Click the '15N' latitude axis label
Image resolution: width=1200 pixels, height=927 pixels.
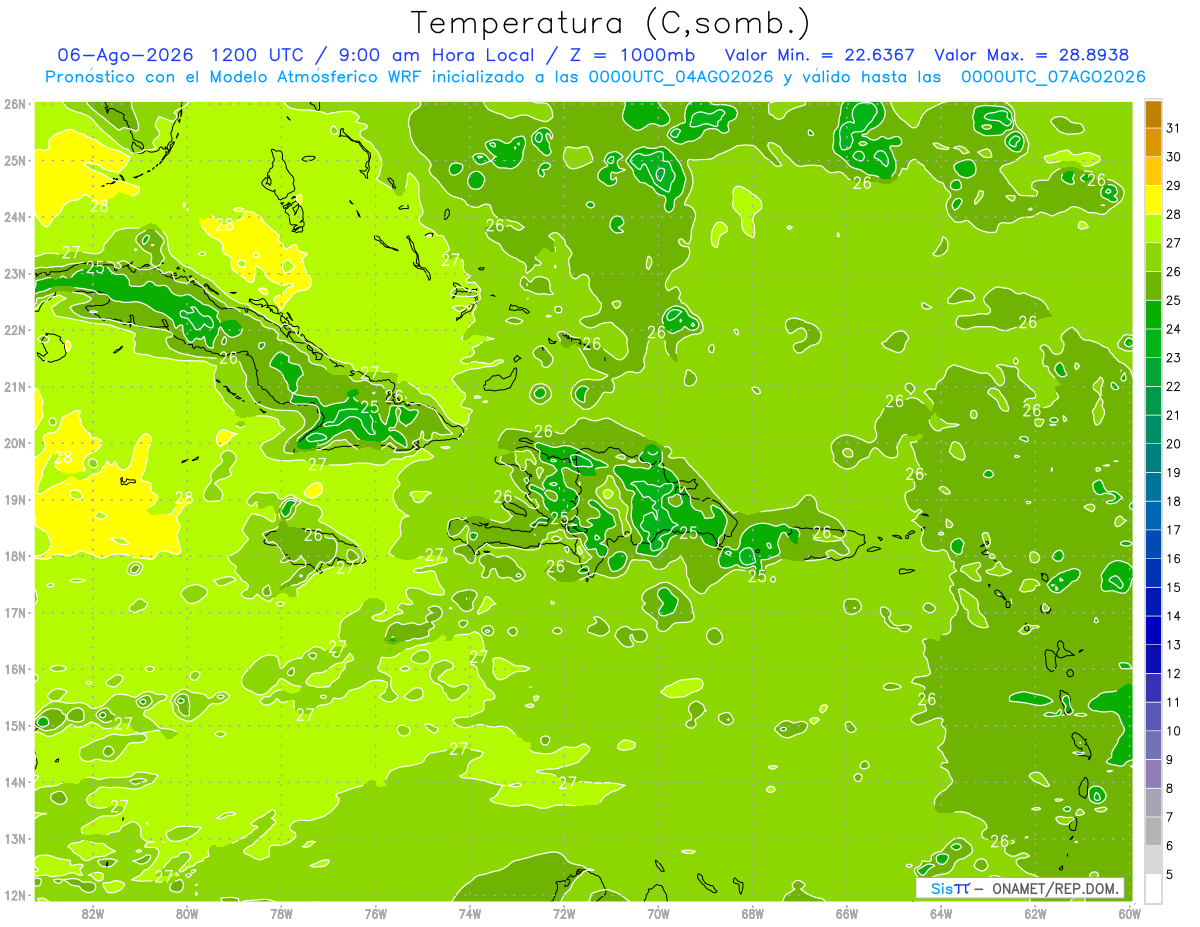(x=14, y=725)
